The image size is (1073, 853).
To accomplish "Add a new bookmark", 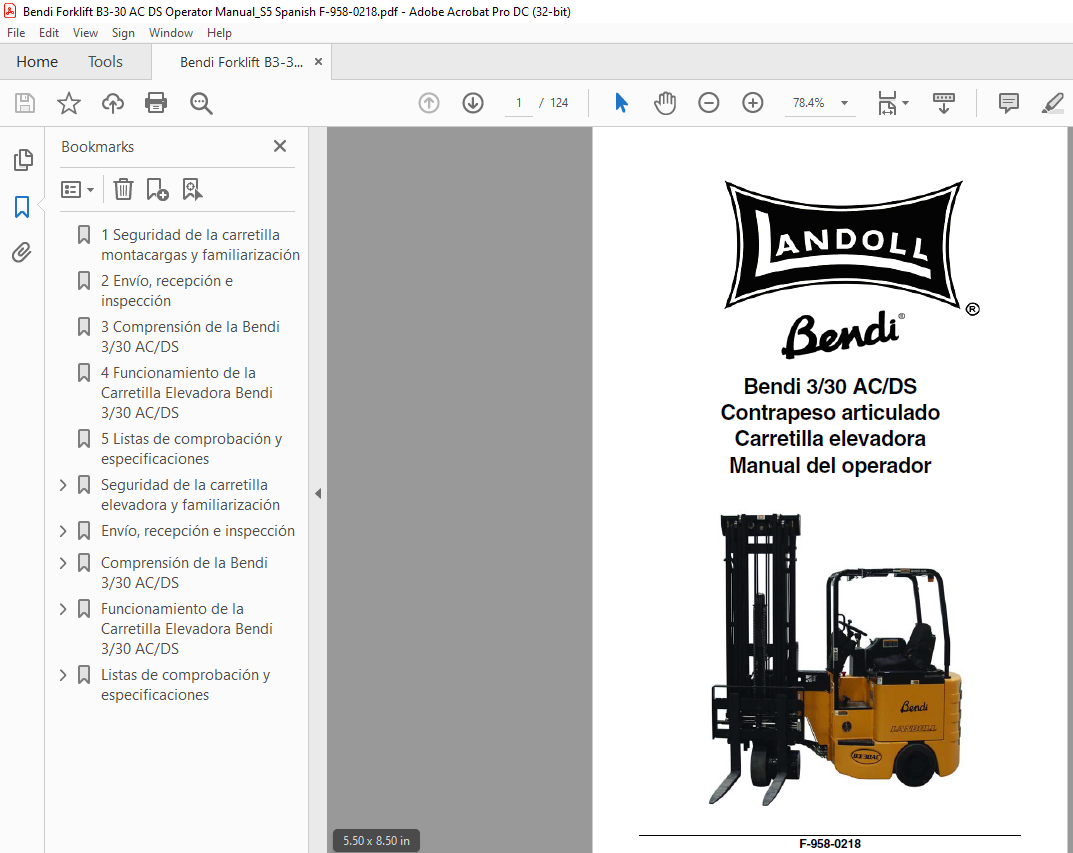I will pos(157,189).
